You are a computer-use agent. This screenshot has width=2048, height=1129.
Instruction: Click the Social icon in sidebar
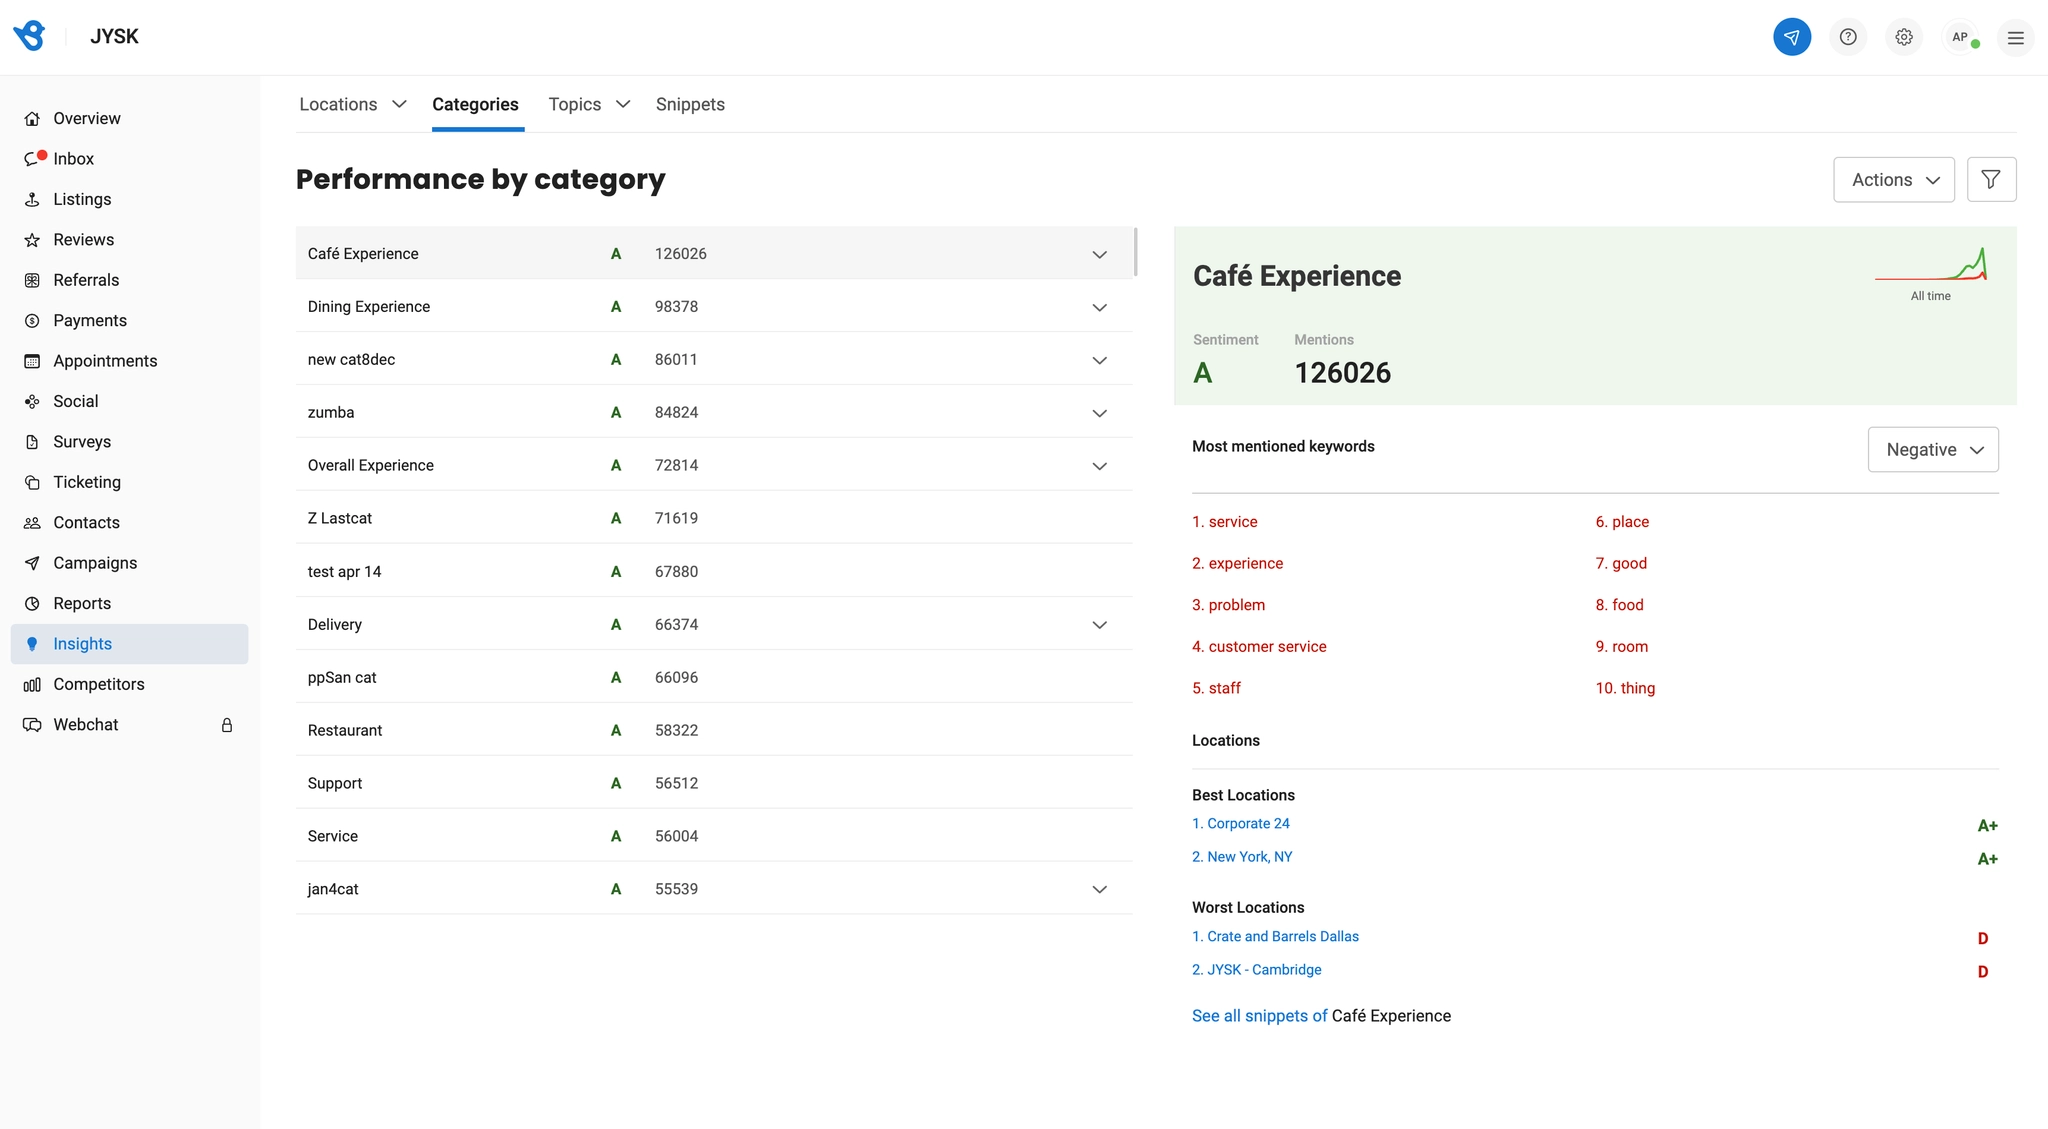pos(32,402)
